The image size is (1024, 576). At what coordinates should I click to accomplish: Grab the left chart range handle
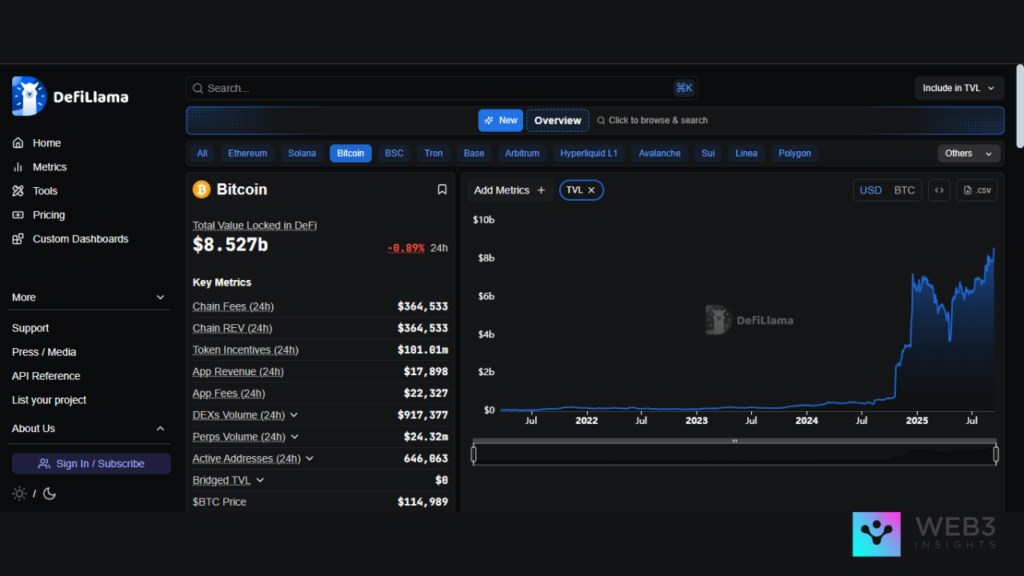pos(473,454)
